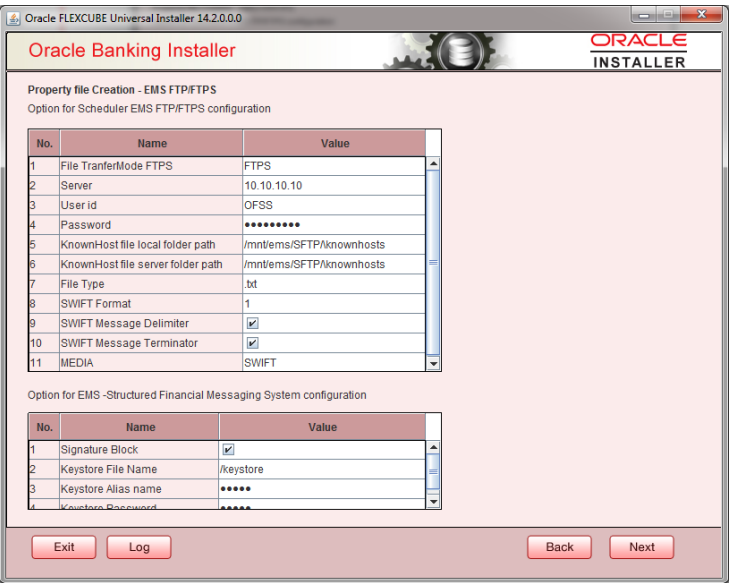Click scroll-up arrow of EMS Structured table

(x=433, y=447)
